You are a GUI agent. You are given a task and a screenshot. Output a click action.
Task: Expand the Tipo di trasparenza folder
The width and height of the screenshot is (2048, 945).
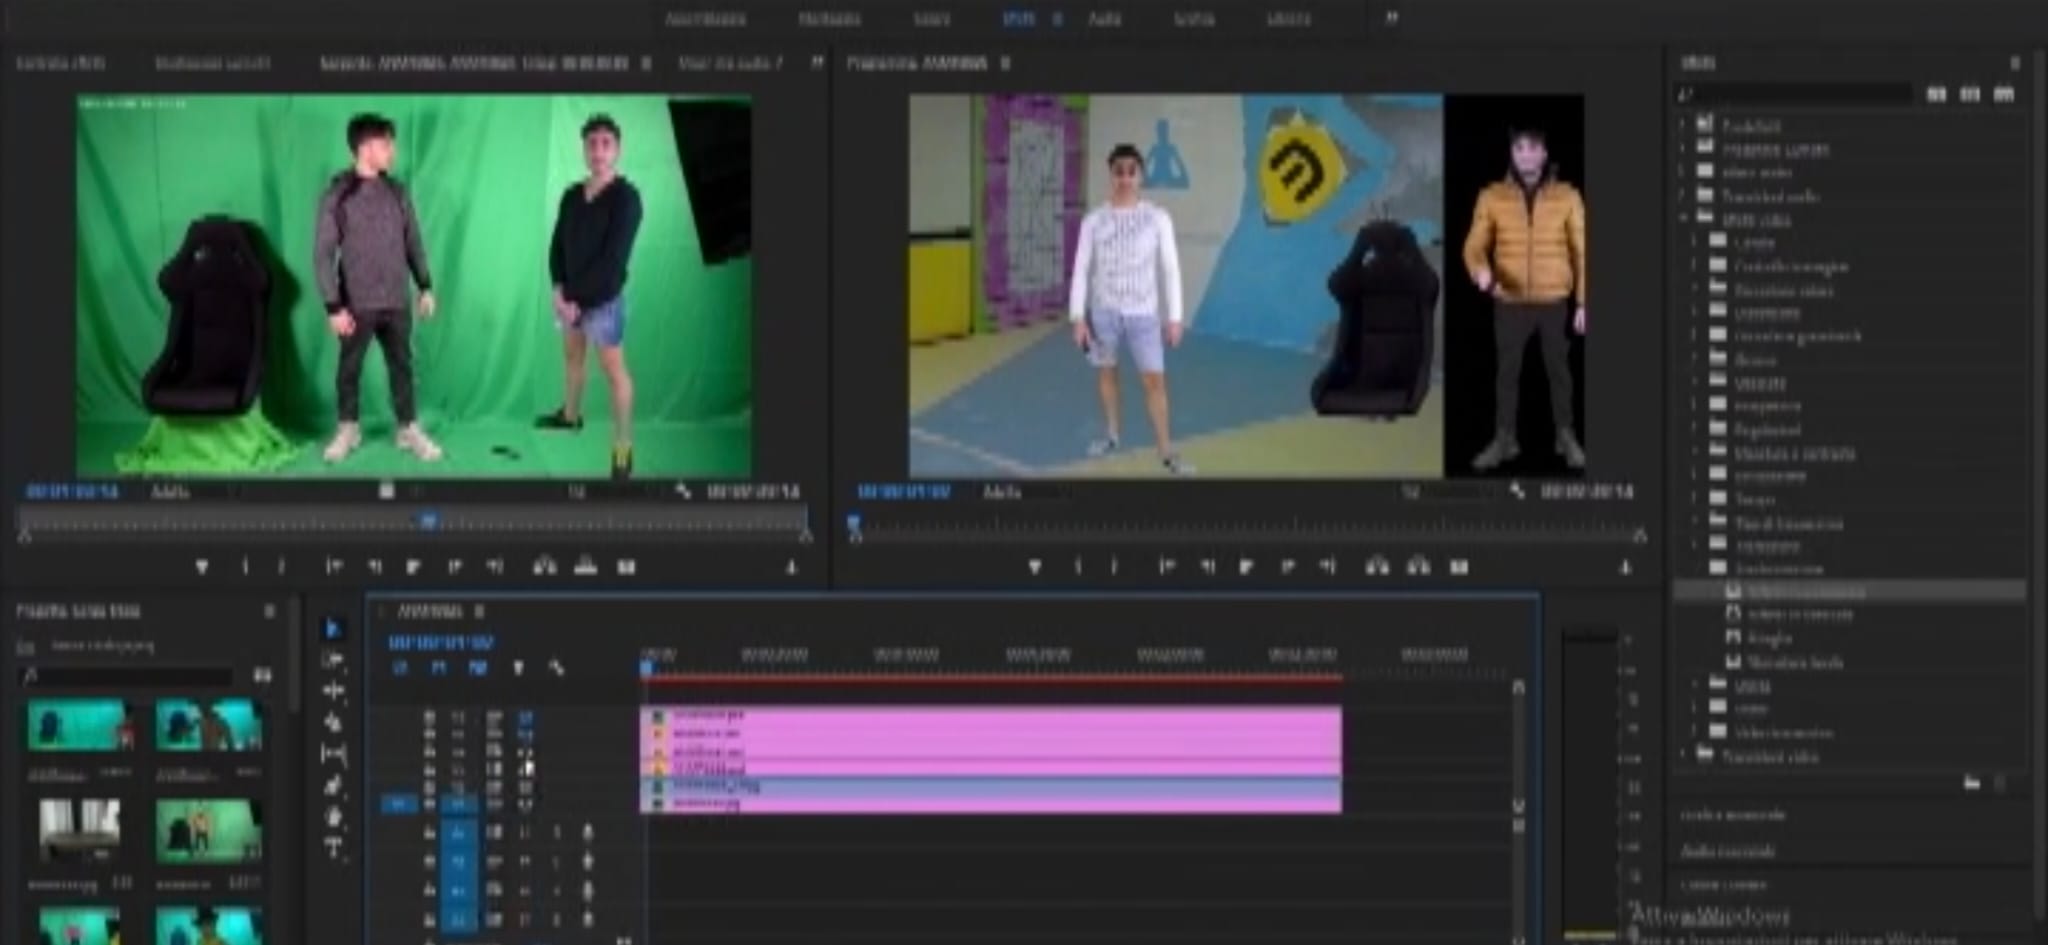[1696, 521]
